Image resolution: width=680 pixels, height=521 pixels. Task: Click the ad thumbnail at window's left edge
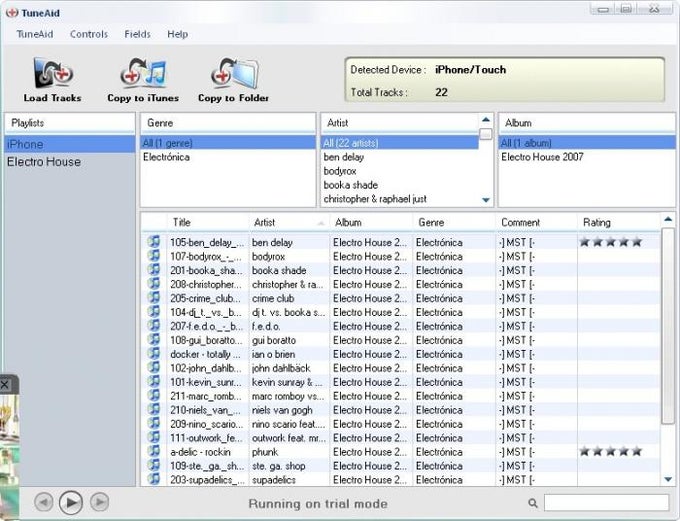tap(10, 455)
